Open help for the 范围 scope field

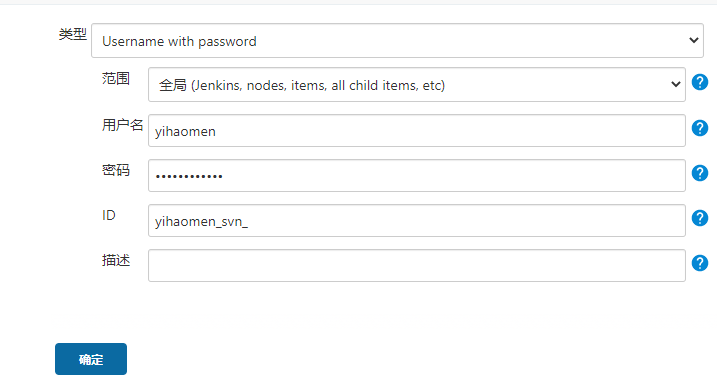[700, 82]
